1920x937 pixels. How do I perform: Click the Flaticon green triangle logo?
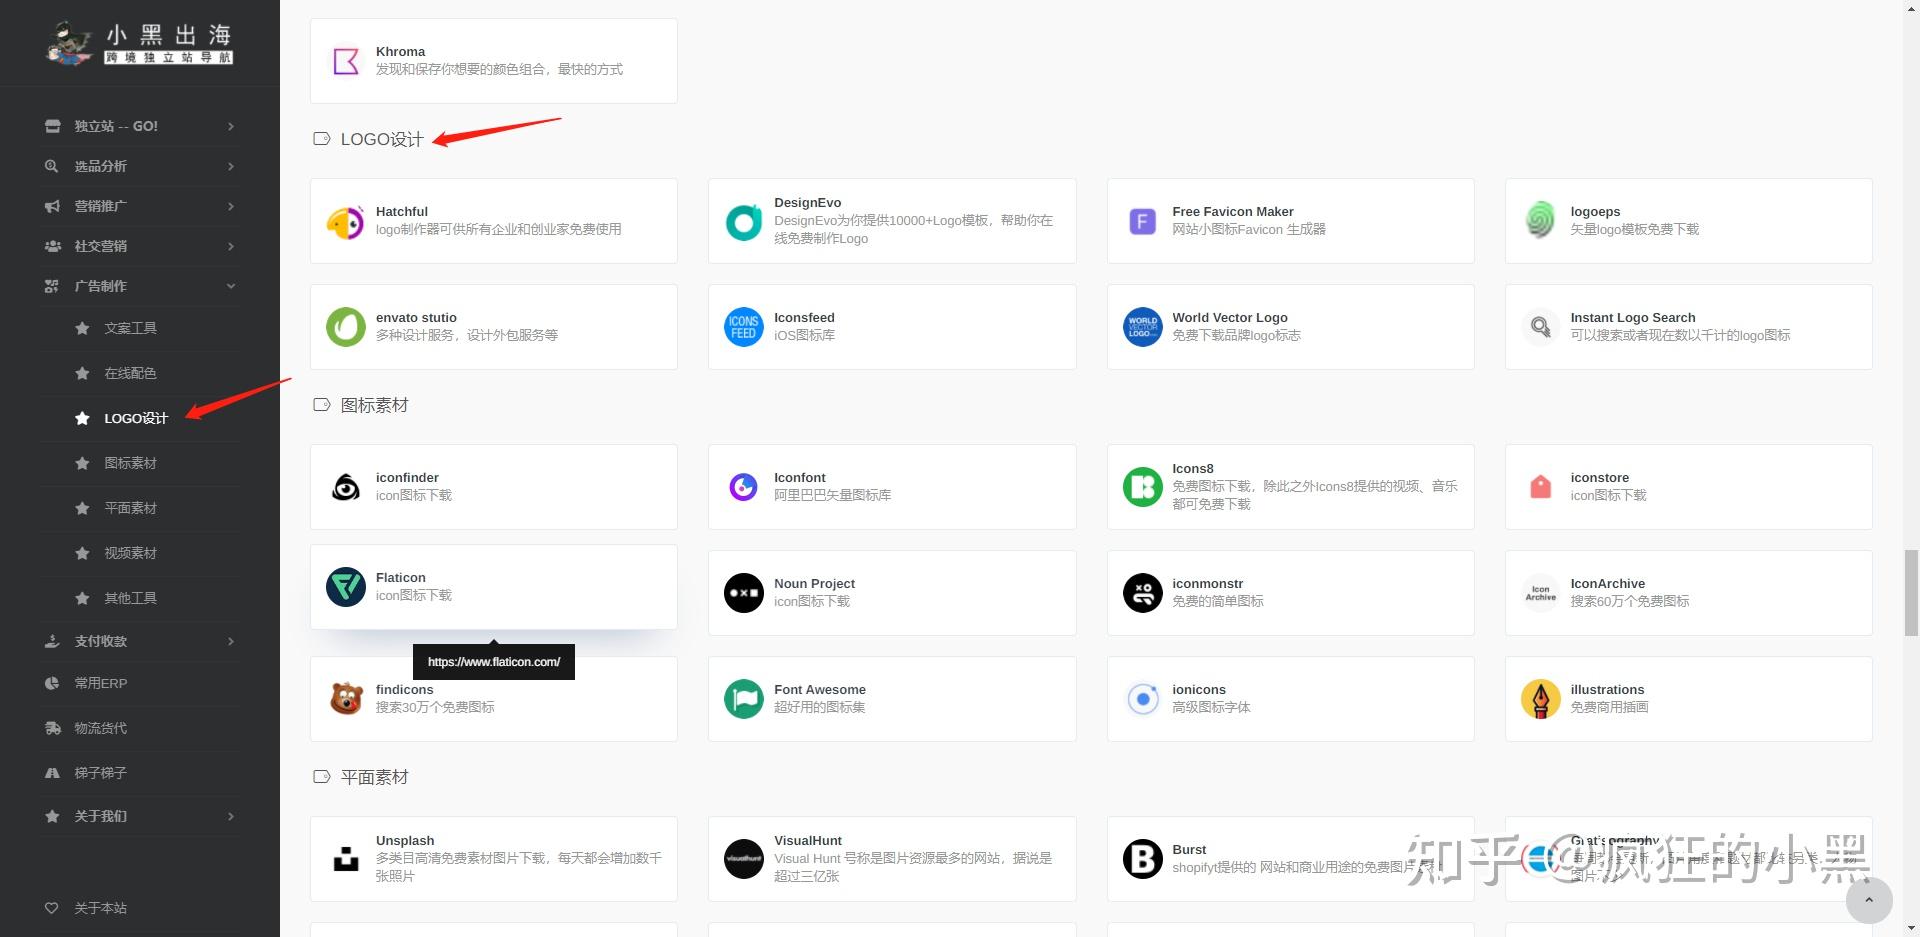point(346,587)
